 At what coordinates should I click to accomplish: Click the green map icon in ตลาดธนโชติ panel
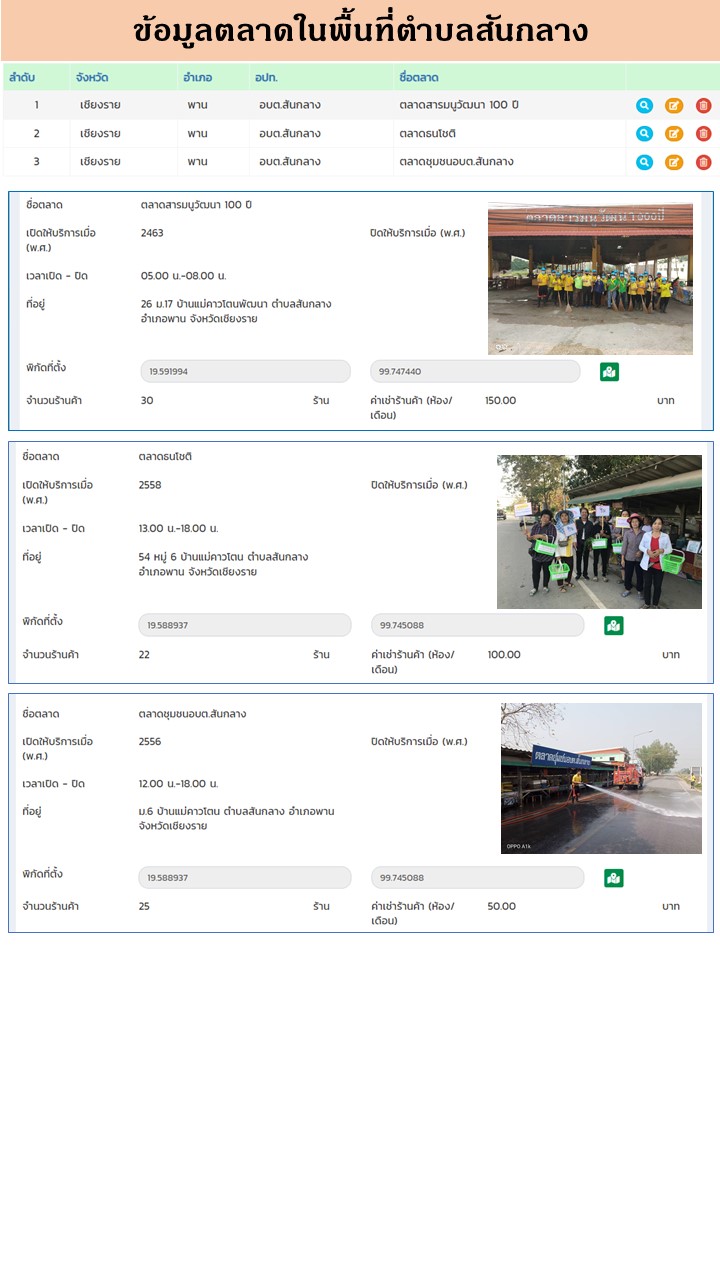point(614,625)
